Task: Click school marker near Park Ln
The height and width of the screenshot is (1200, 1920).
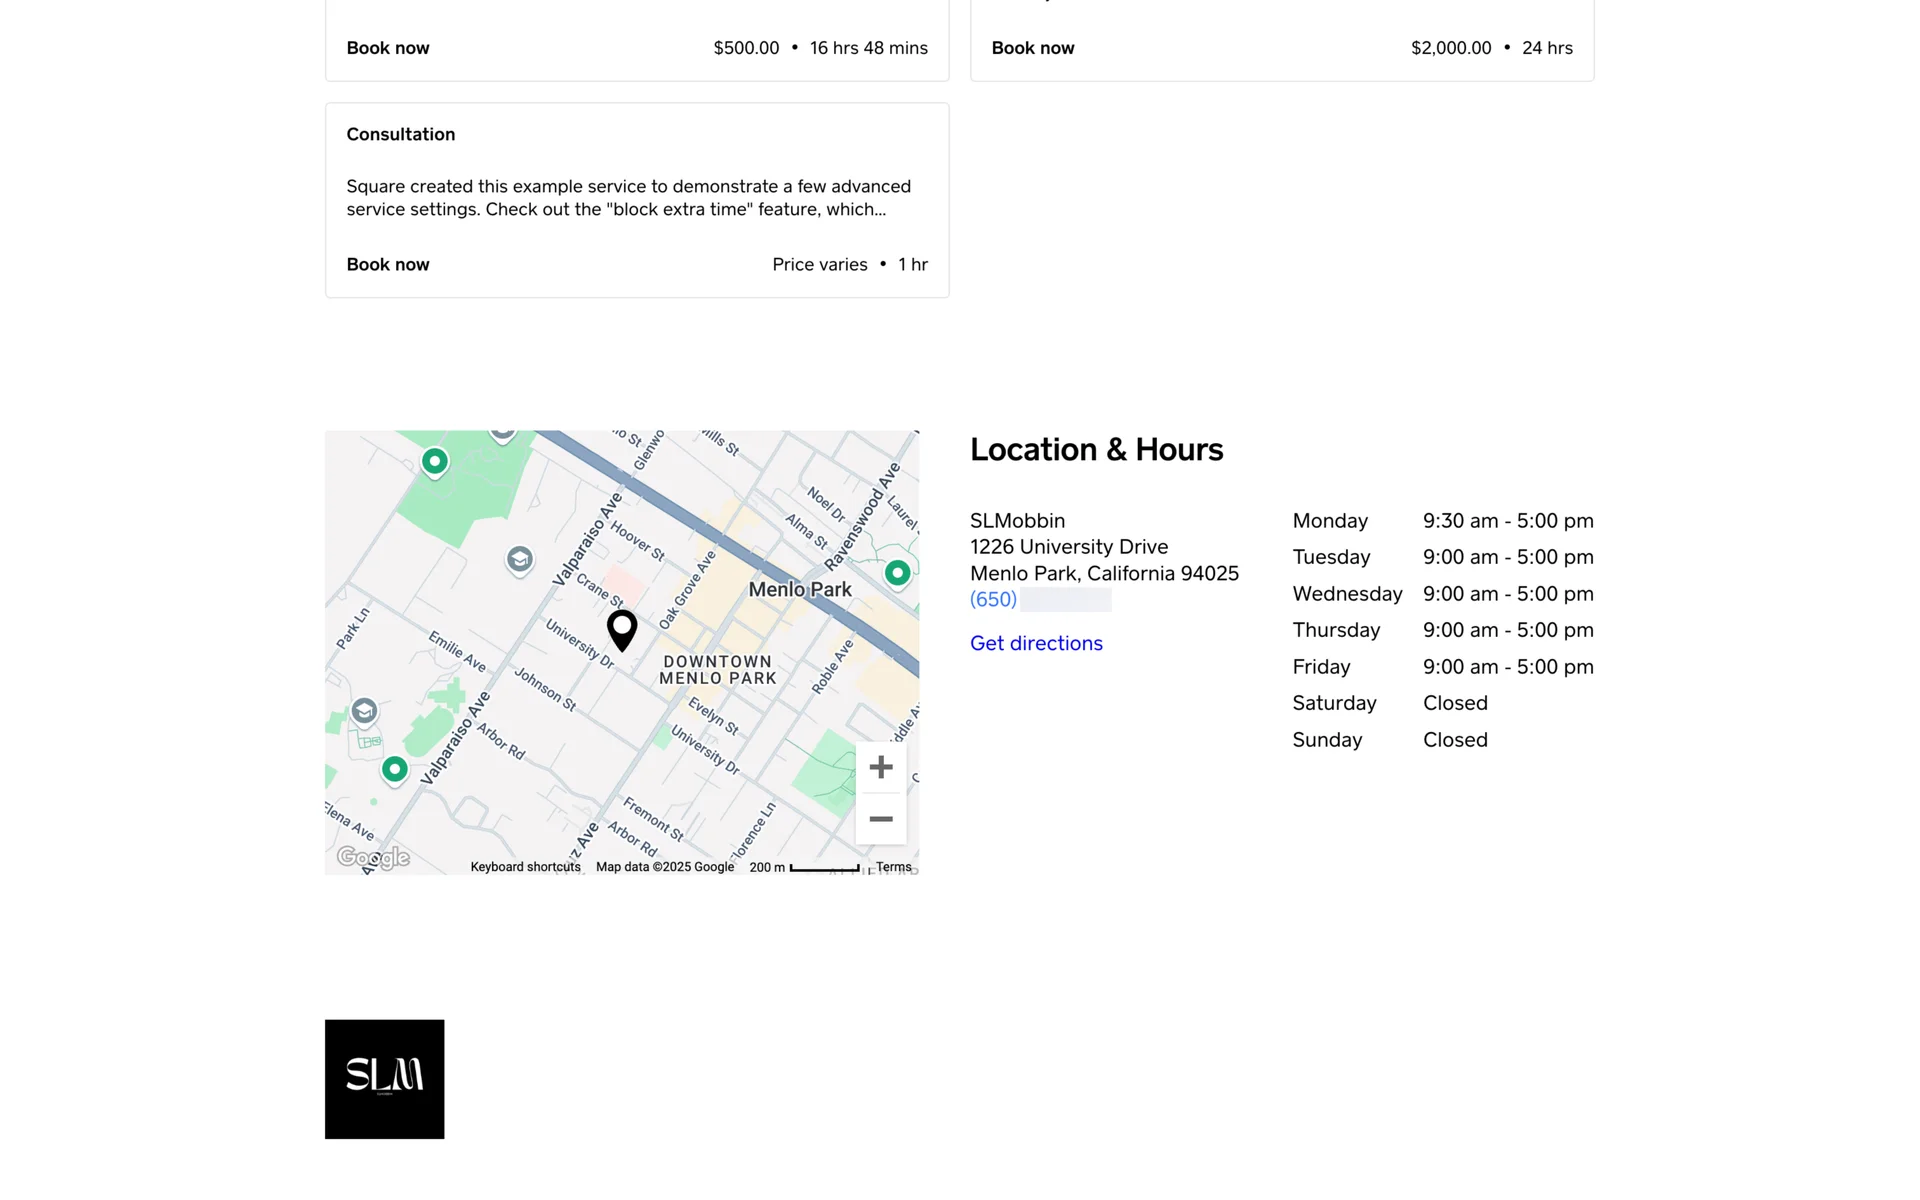Action: coord(364,711)
